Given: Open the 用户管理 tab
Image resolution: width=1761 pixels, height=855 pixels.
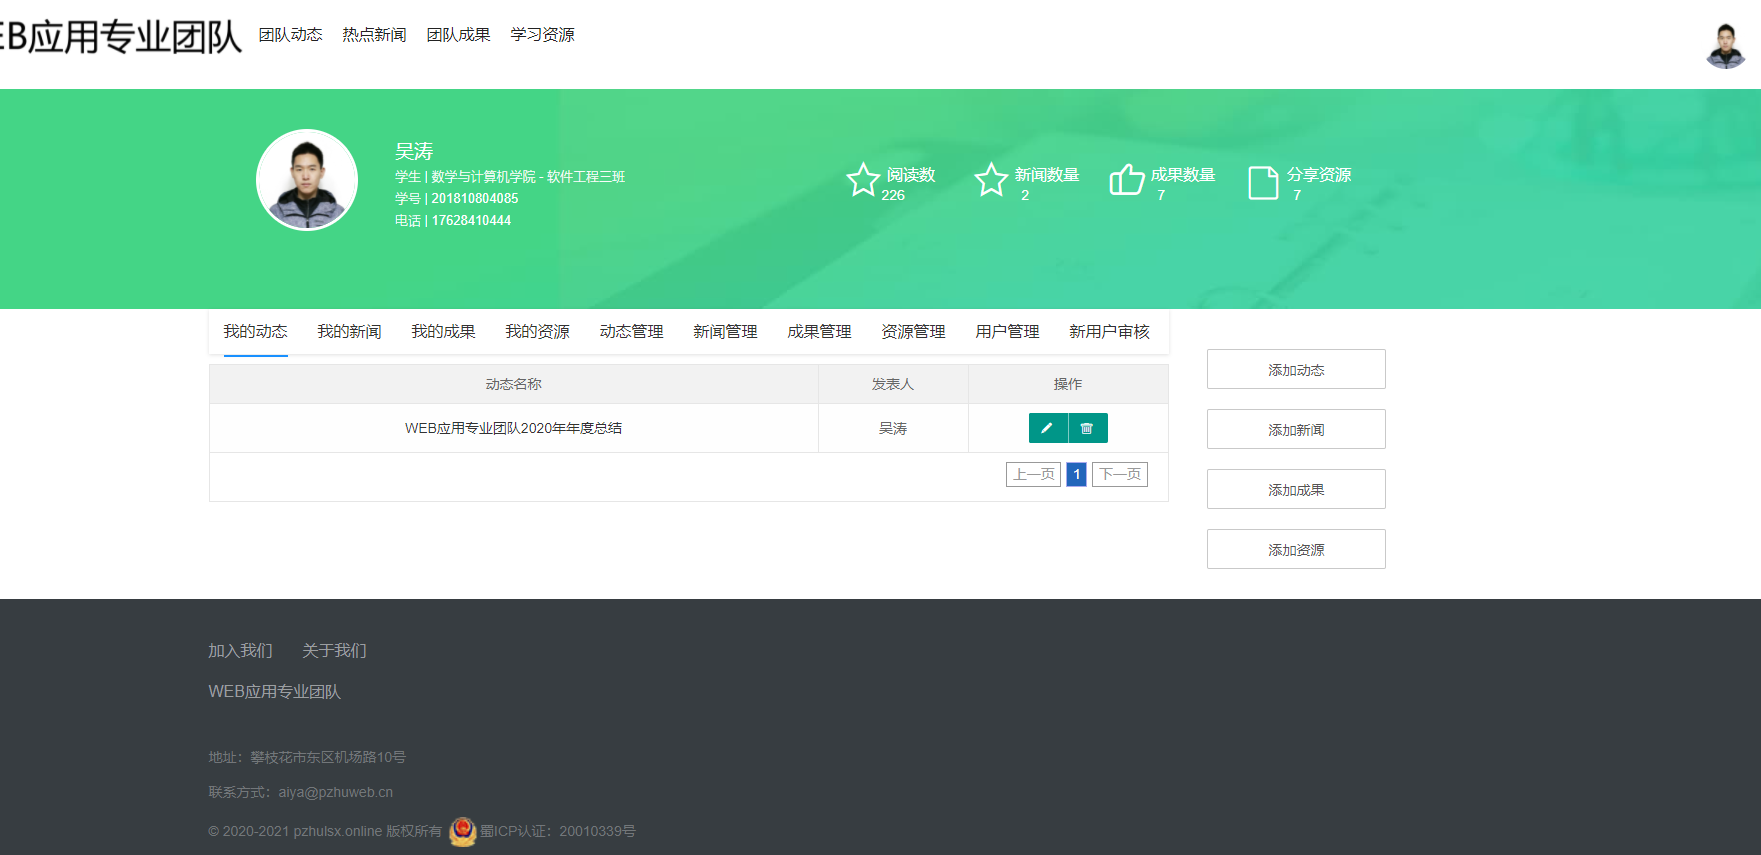Looking at the screenshot, I should click(1007, 332).
